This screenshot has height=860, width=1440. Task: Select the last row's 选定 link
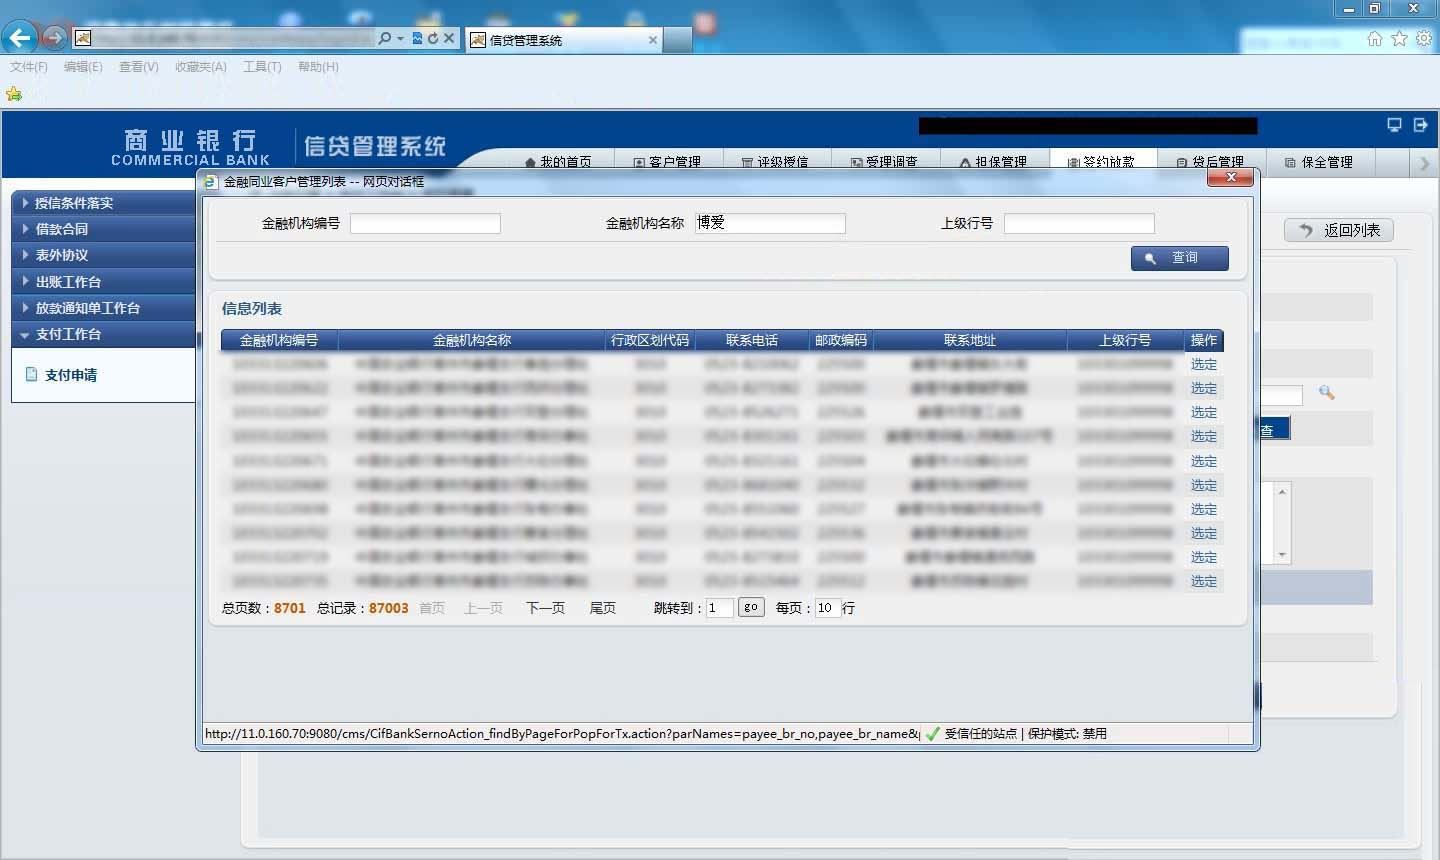pyautogui.click(x=1204, y=582)
